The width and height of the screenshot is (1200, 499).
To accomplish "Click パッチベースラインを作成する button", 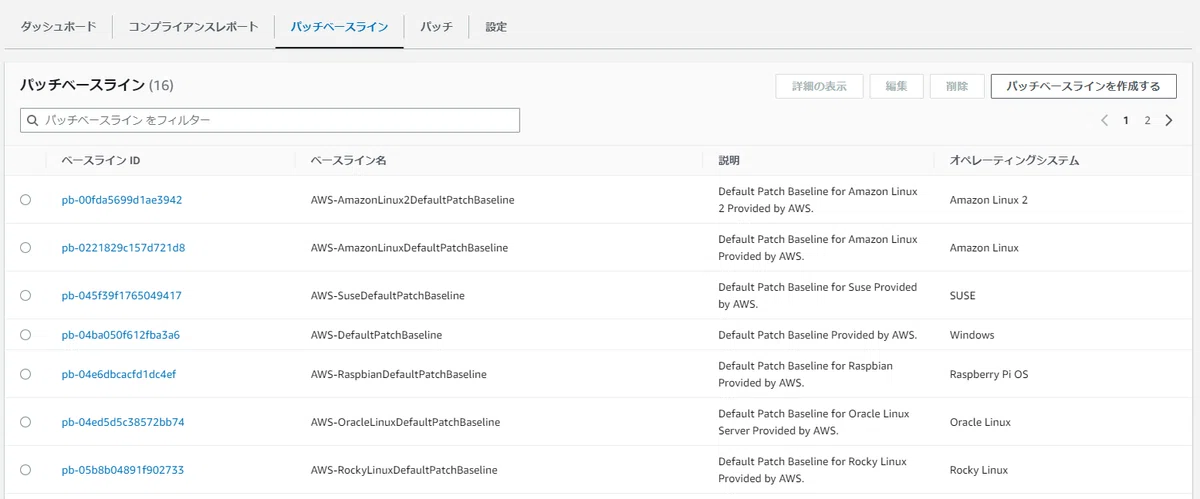I will click(1083, 86).
